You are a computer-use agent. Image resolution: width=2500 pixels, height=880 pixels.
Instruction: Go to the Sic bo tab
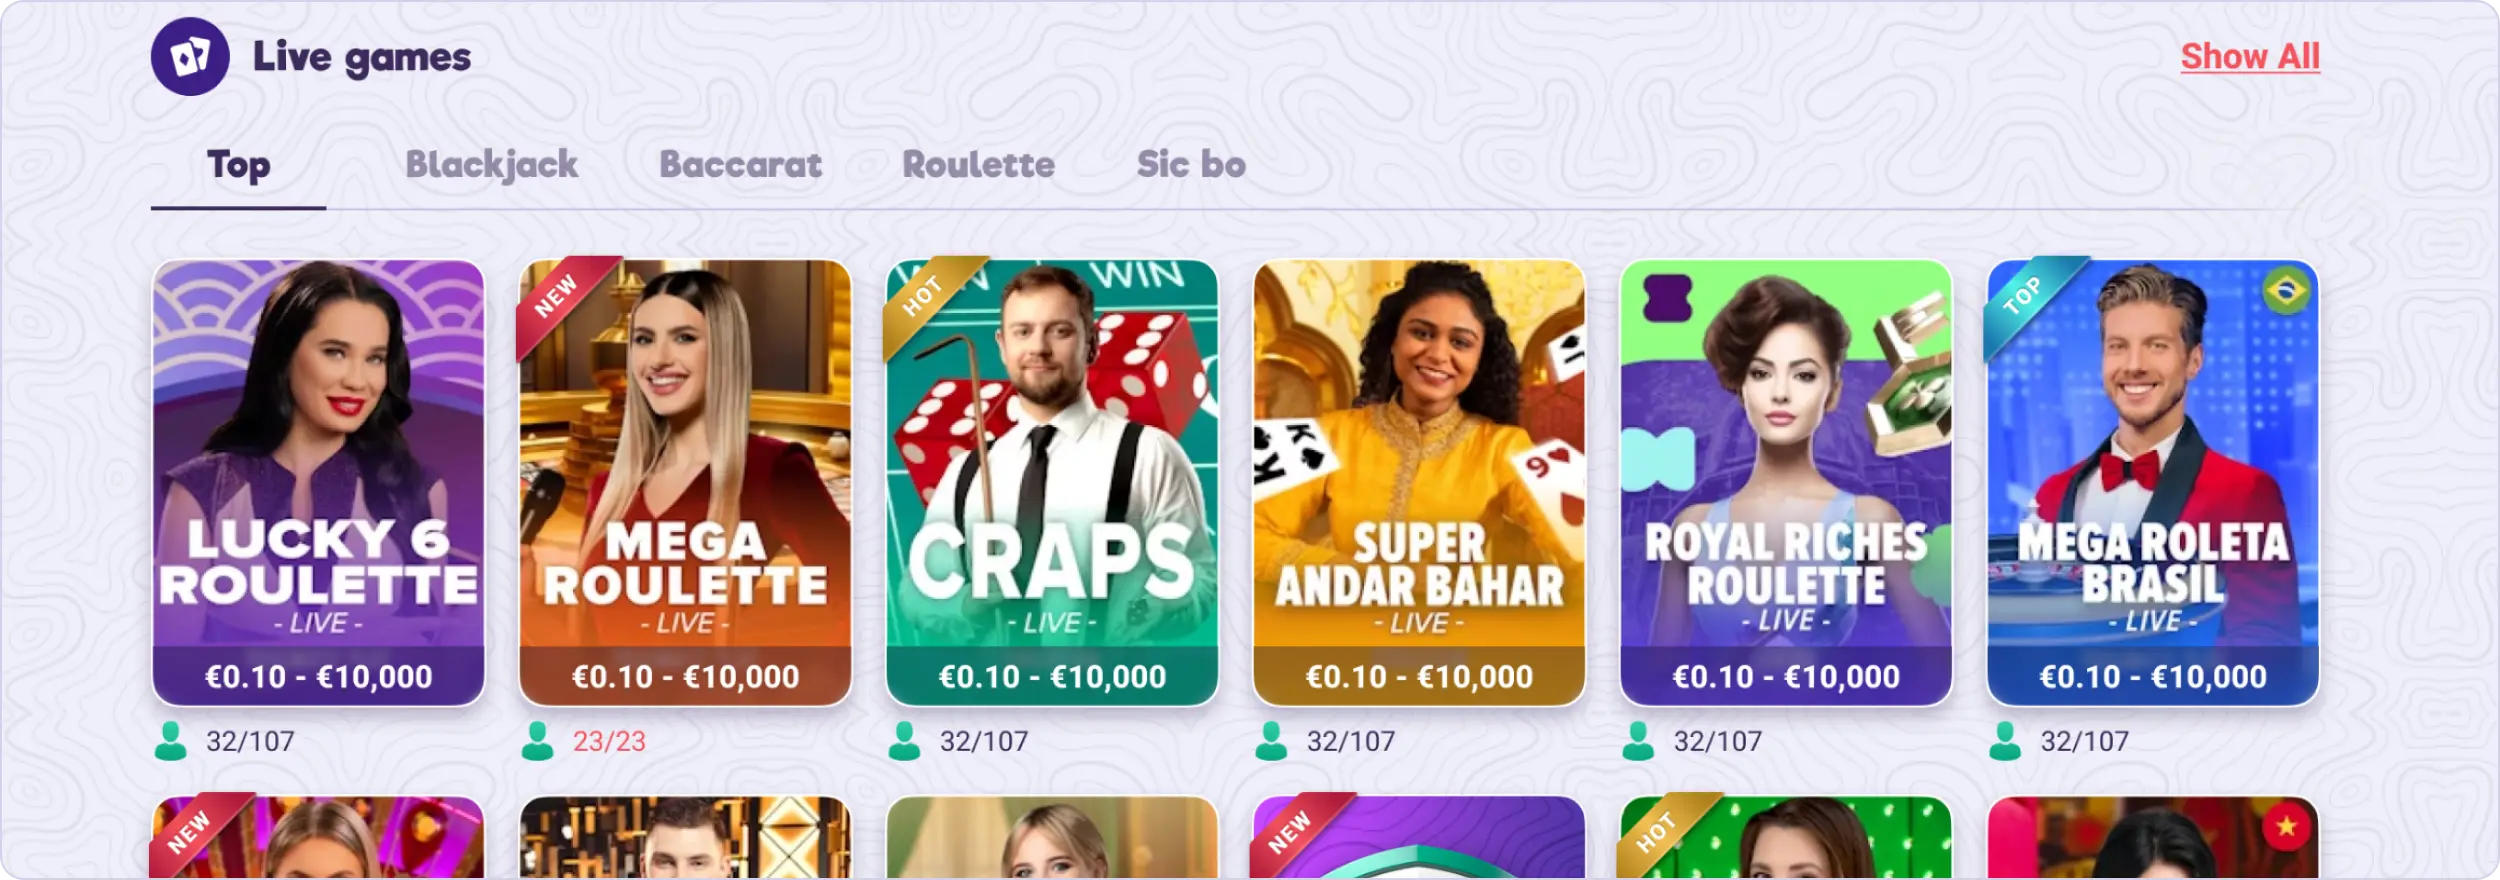(1191, 164)
